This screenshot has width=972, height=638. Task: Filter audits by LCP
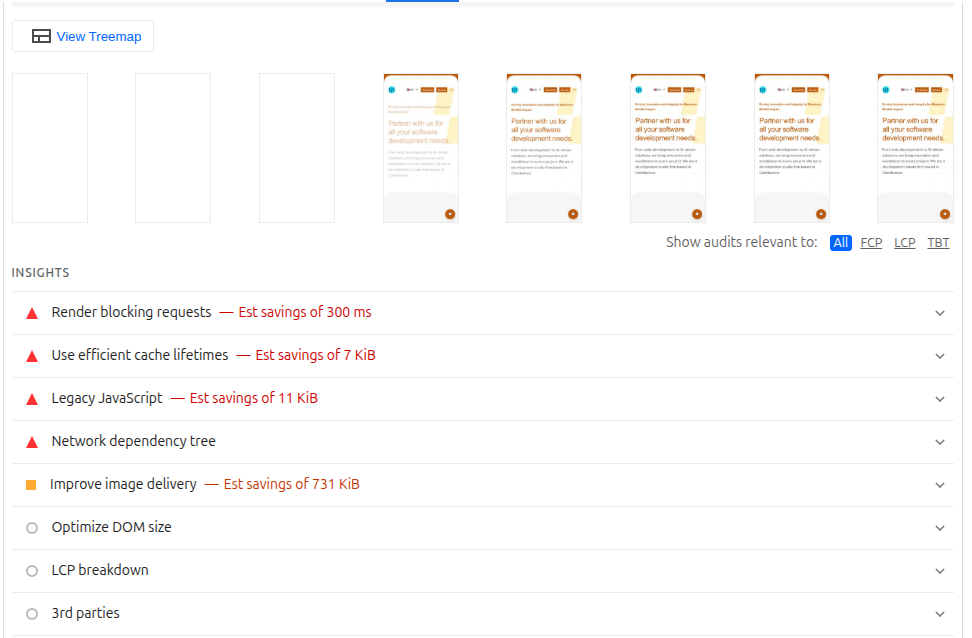pyautogui.click(x=904, y=243)
